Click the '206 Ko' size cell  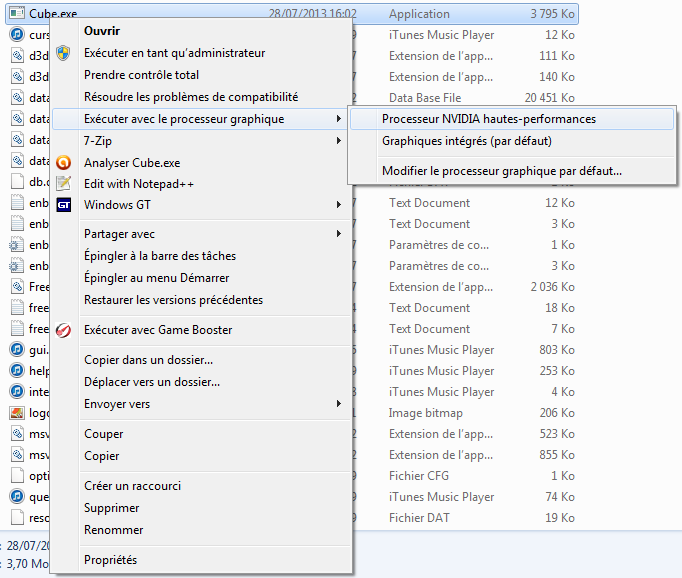557,413
